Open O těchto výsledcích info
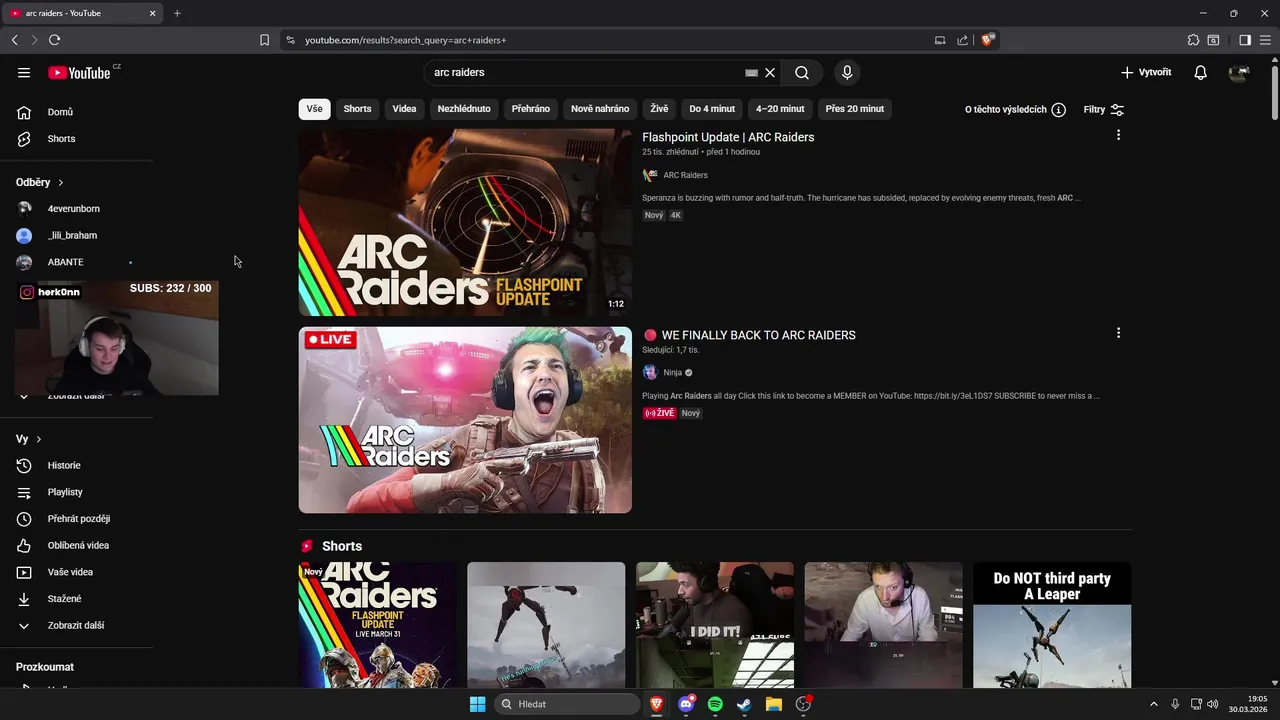This screenshot has width=1280, height=720. click(x=1015, y=109)
